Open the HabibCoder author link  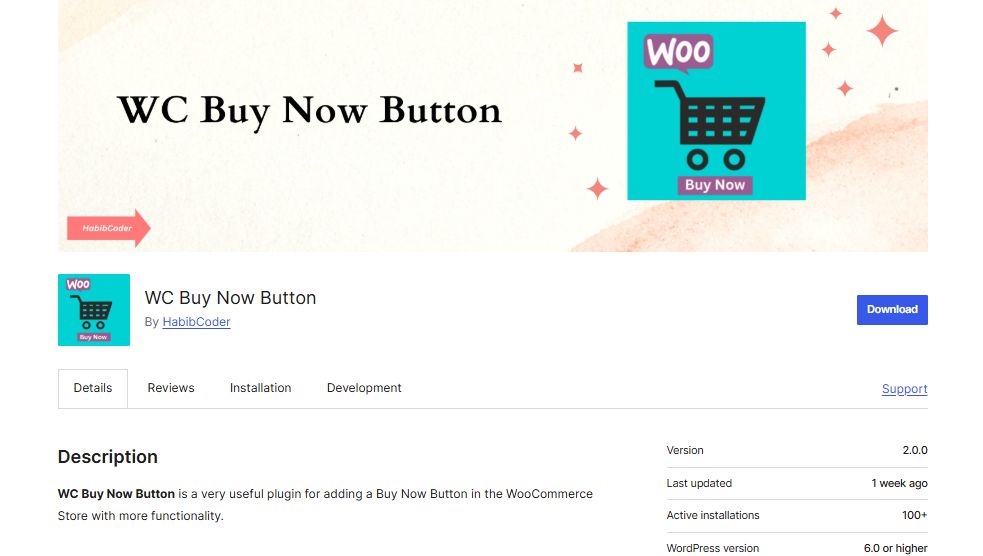pos(196,322)
